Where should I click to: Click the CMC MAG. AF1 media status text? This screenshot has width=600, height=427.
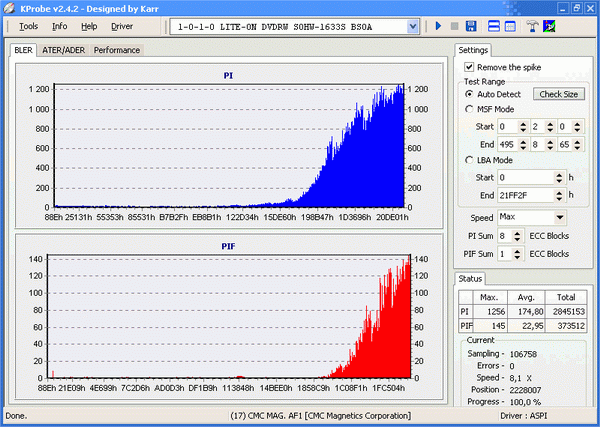click(x=320, y=416)
